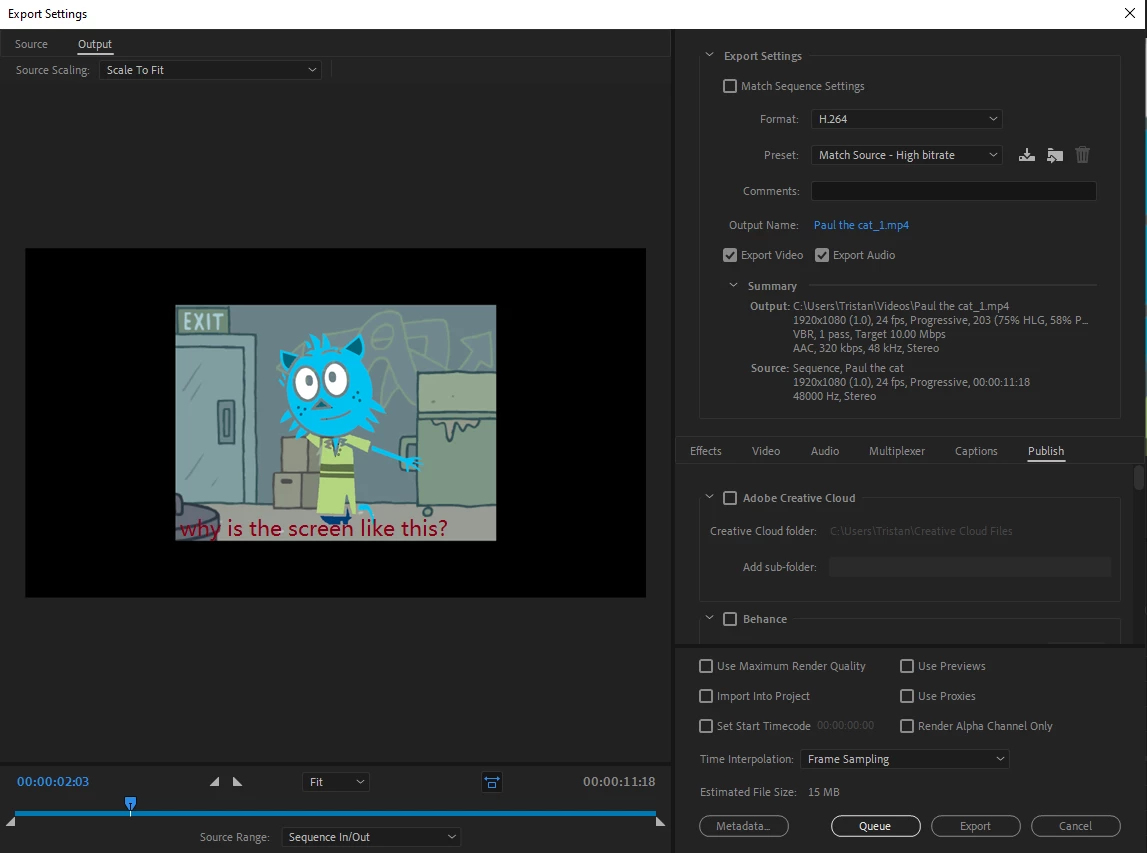1147x853 pixels.
Task: Click the out-point handle at timeline end
Action: pyautogui.click(x=660, y=822)
